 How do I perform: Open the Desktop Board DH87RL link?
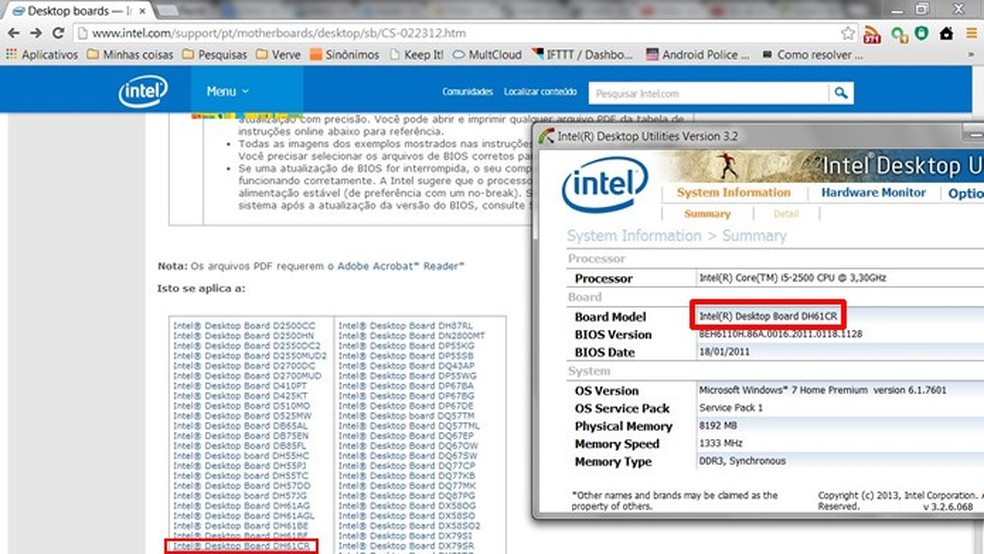(x=405, y=326)
